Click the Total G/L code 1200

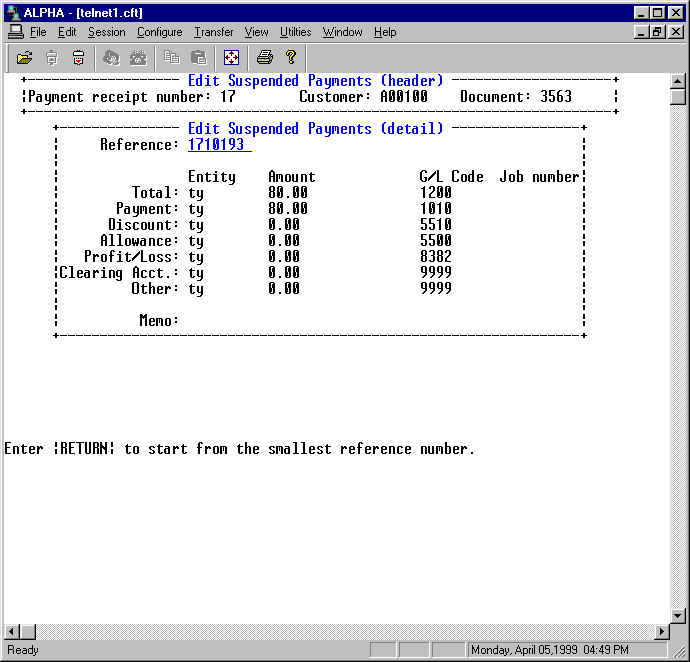[436, 192]
